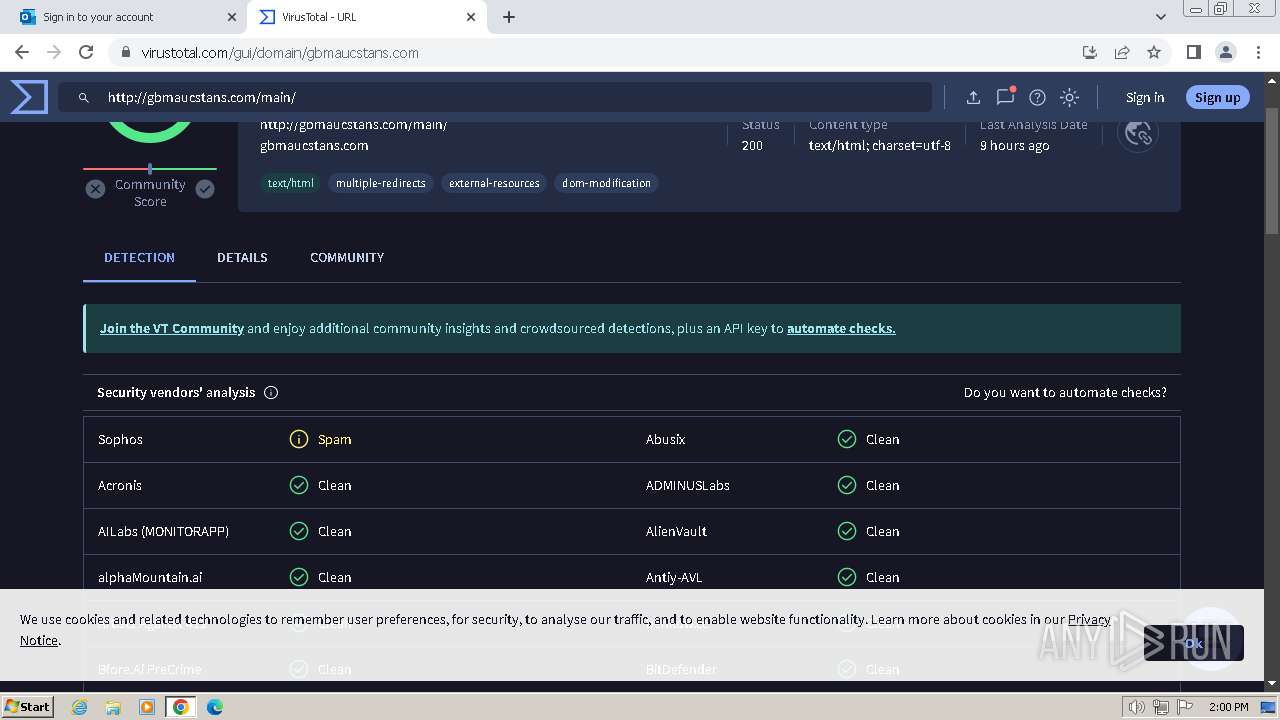Viewport: 1280px width, 720px height.
Task: Vote malicious with the X community icon
Action: pyautogui.click(x=95, y=189)
